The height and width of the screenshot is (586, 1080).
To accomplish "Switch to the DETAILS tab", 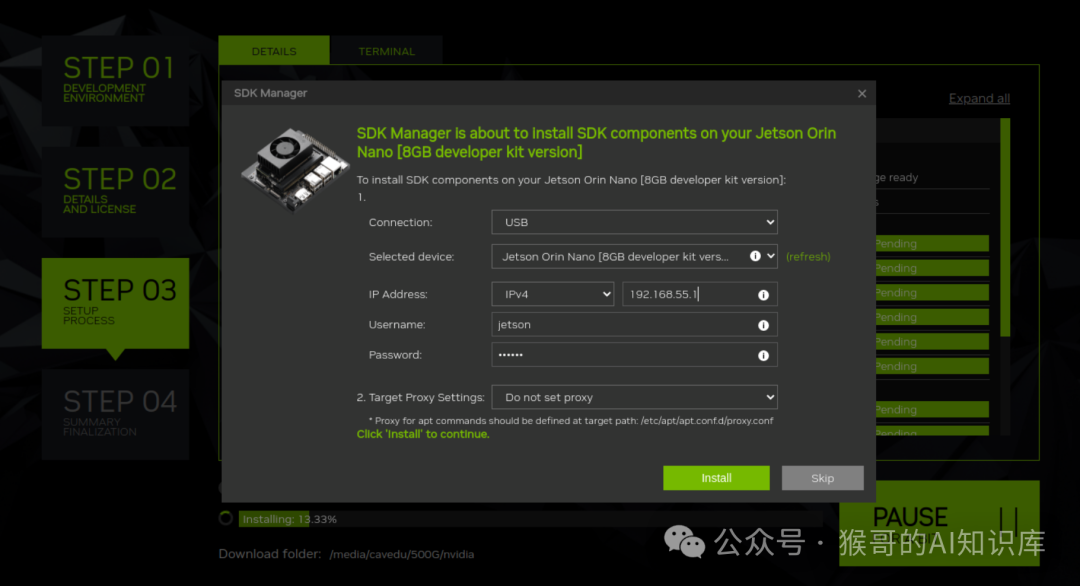I will click(x=274, y=51).
